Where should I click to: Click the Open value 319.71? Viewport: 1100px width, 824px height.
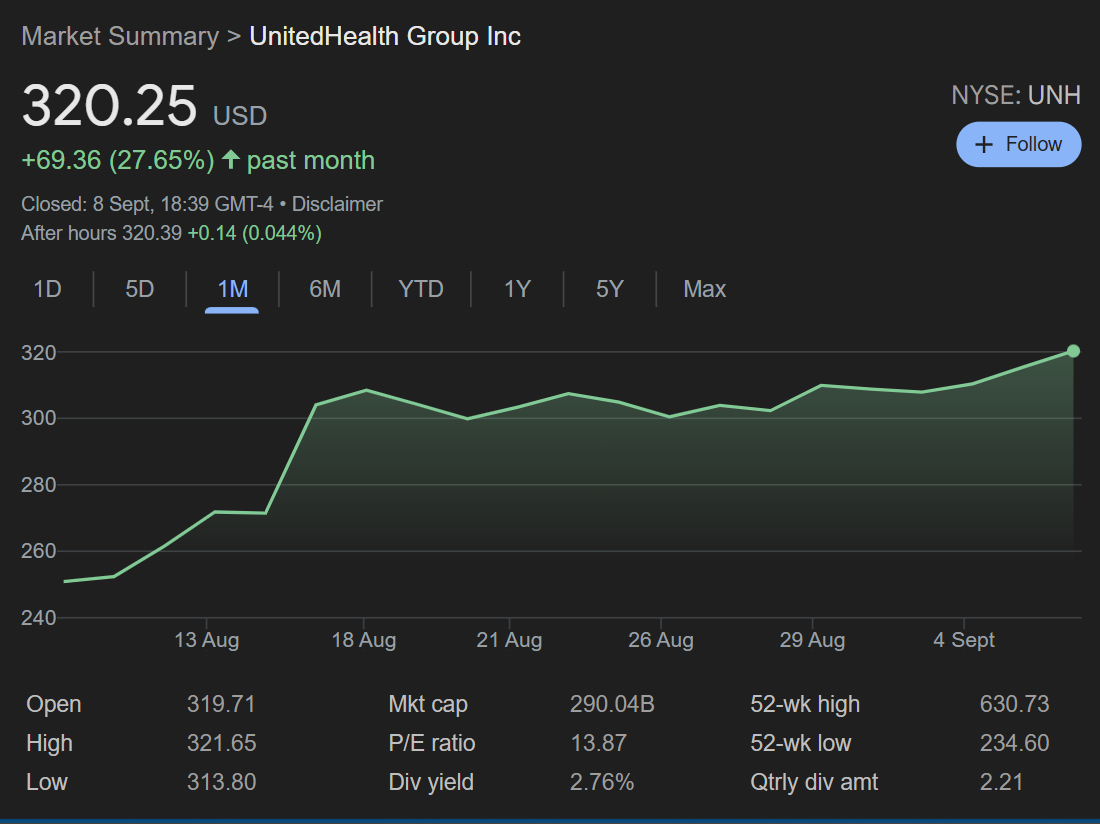(x=221, y=704)
